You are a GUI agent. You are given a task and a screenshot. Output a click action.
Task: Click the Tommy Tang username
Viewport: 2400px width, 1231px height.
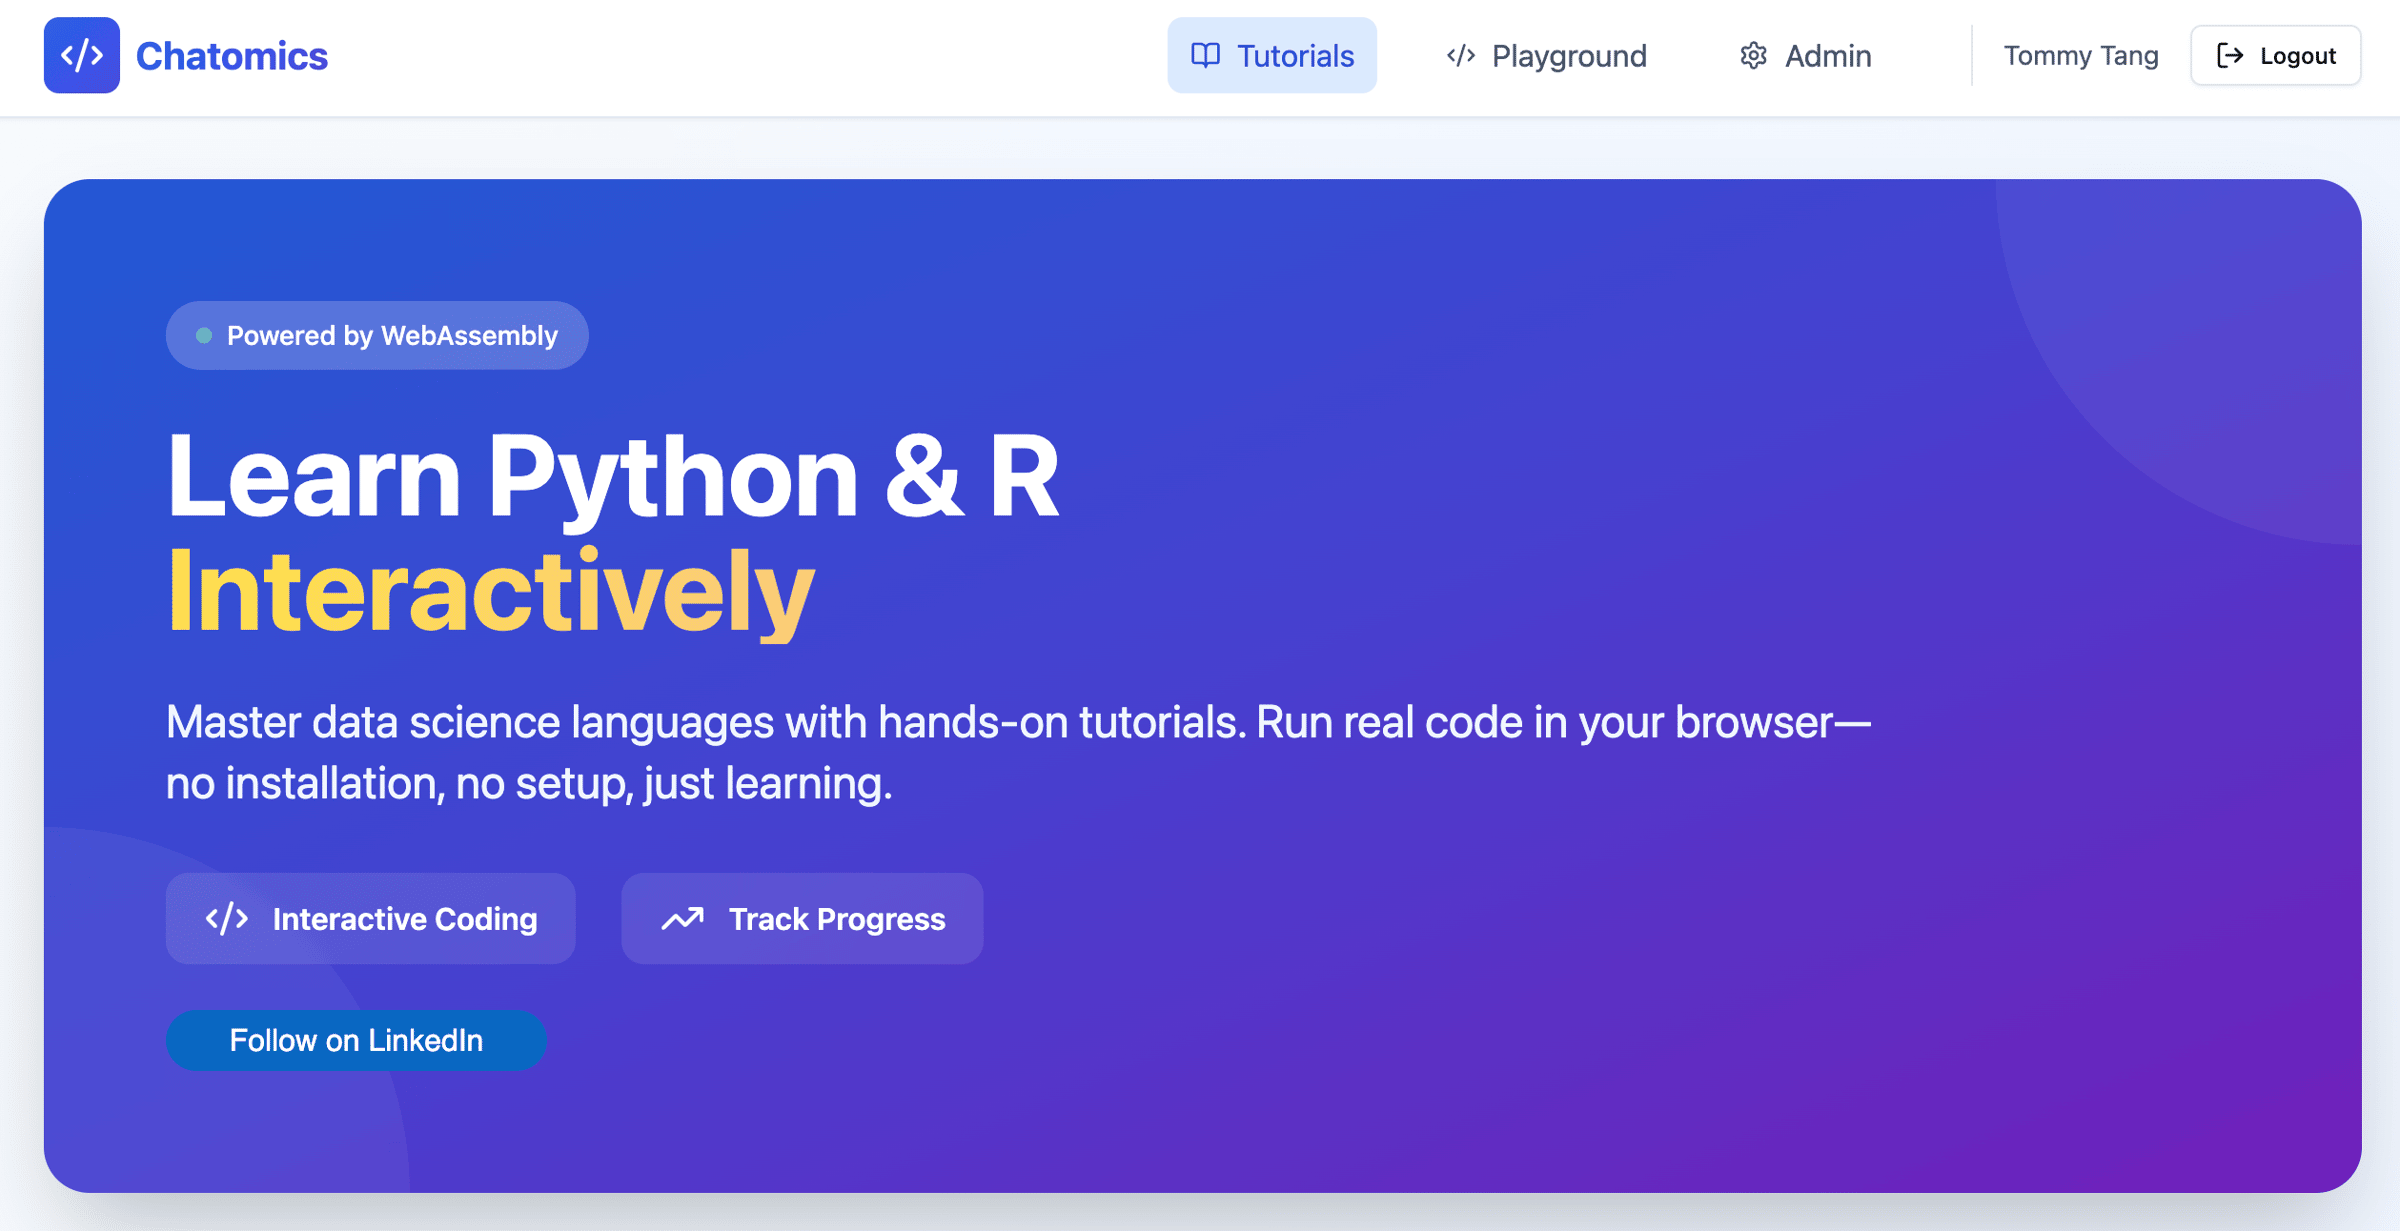[2080, 55]
